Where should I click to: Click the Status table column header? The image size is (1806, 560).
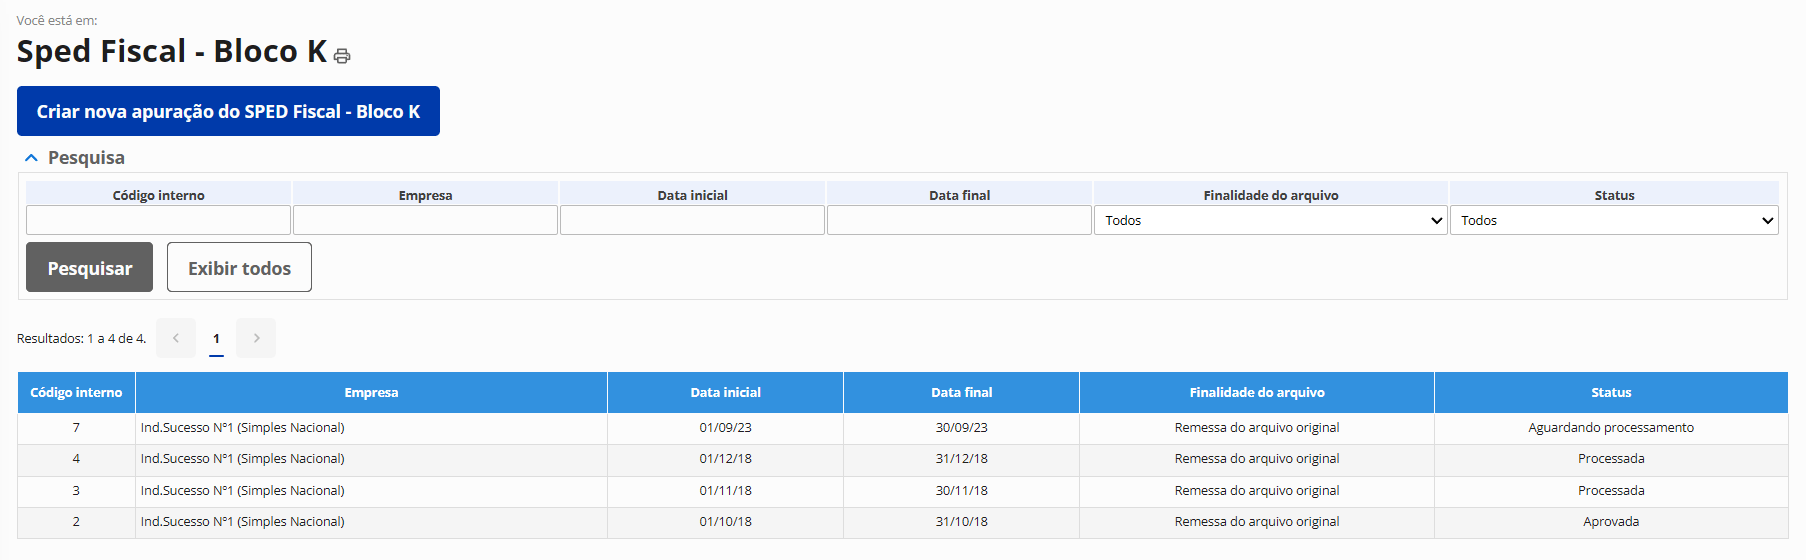1611,393
